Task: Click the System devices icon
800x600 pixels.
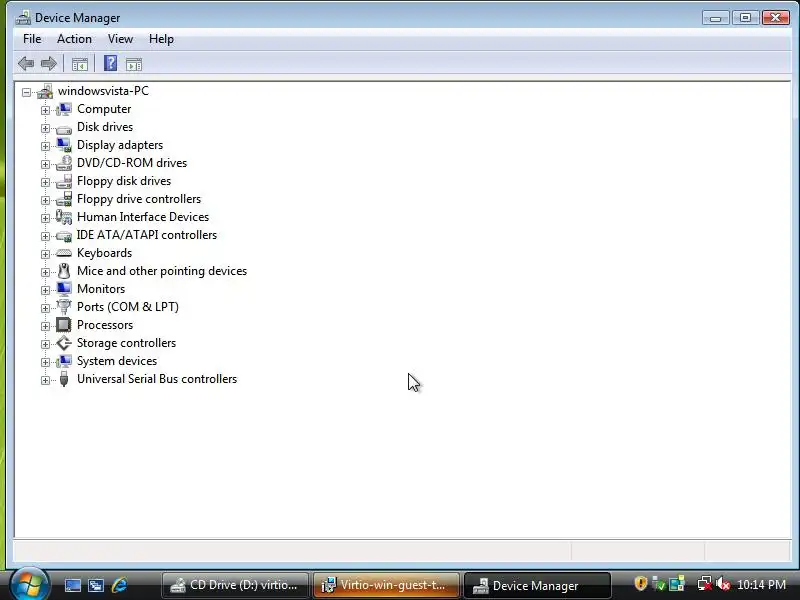Action: pos(64,361)
